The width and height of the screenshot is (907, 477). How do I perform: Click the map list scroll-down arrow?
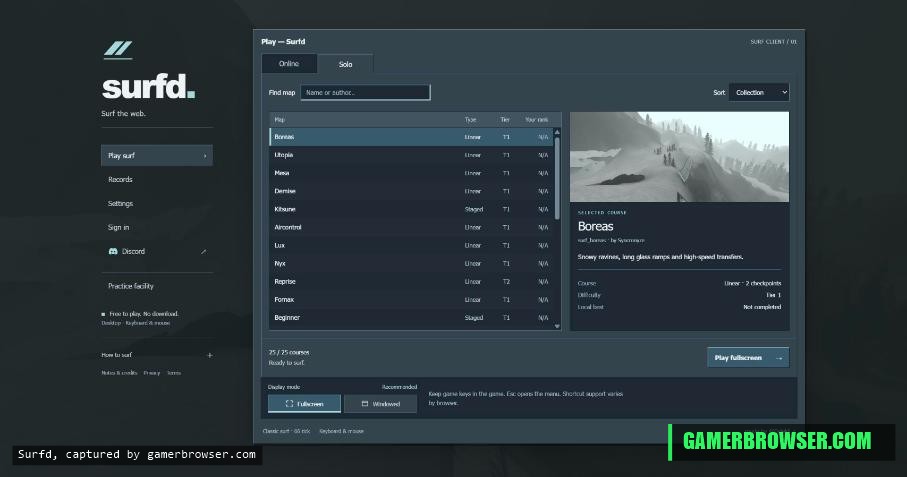557,326
